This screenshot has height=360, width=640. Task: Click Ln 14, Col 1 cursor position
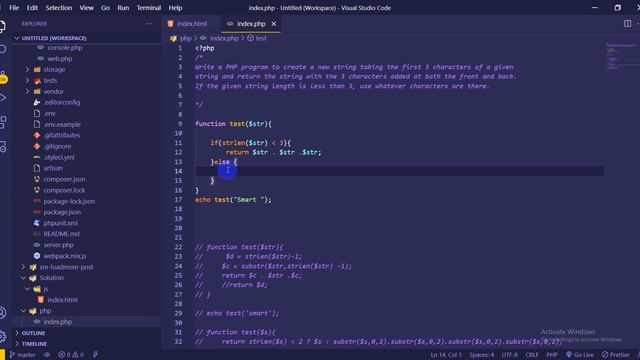pos(446,355)
